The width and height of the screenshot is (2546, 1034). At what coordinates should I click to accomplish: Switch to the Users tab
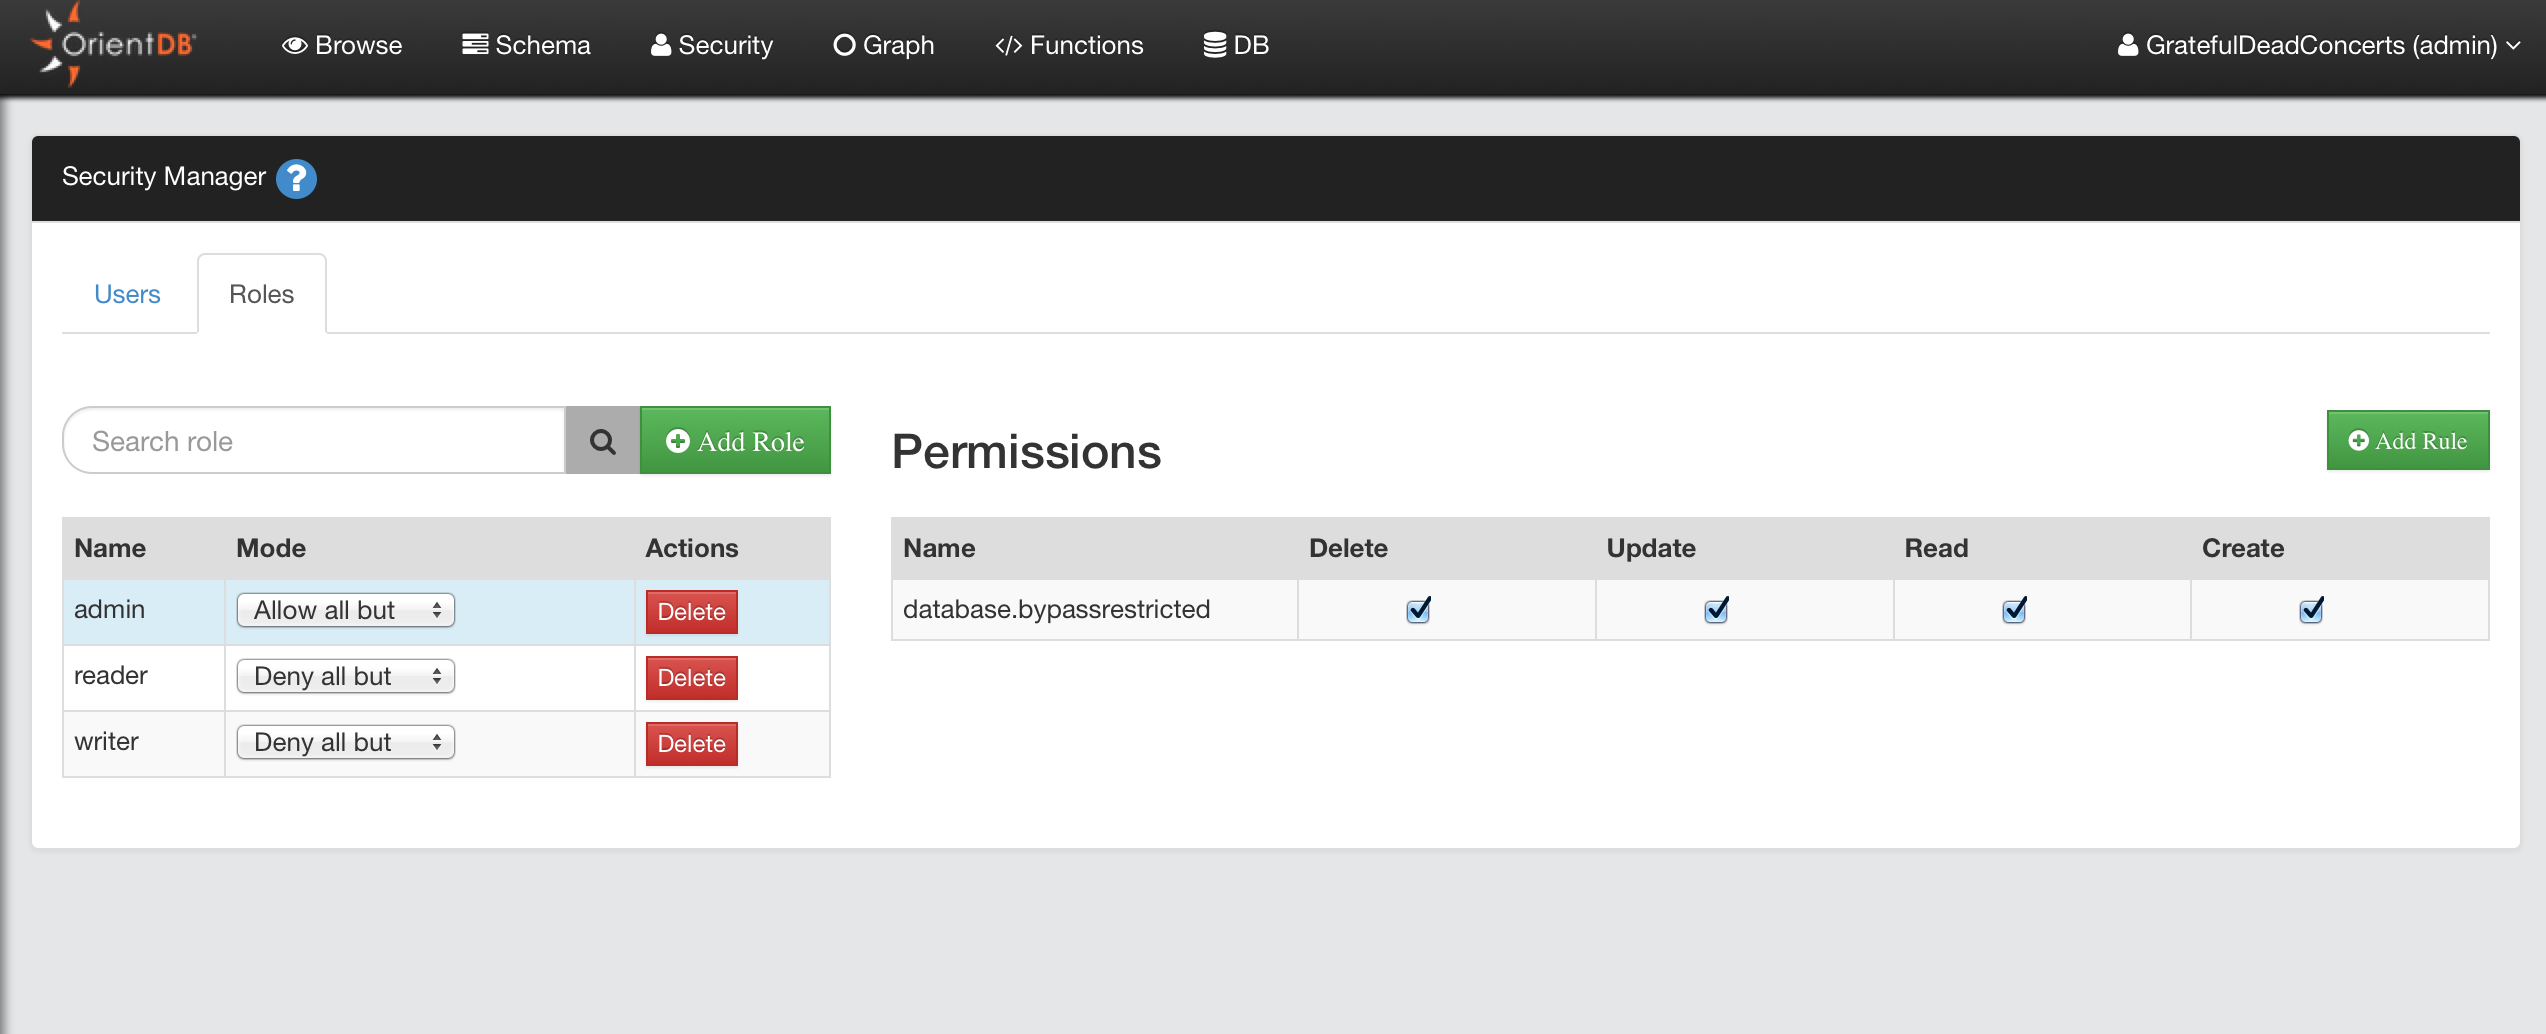(127, 294)
